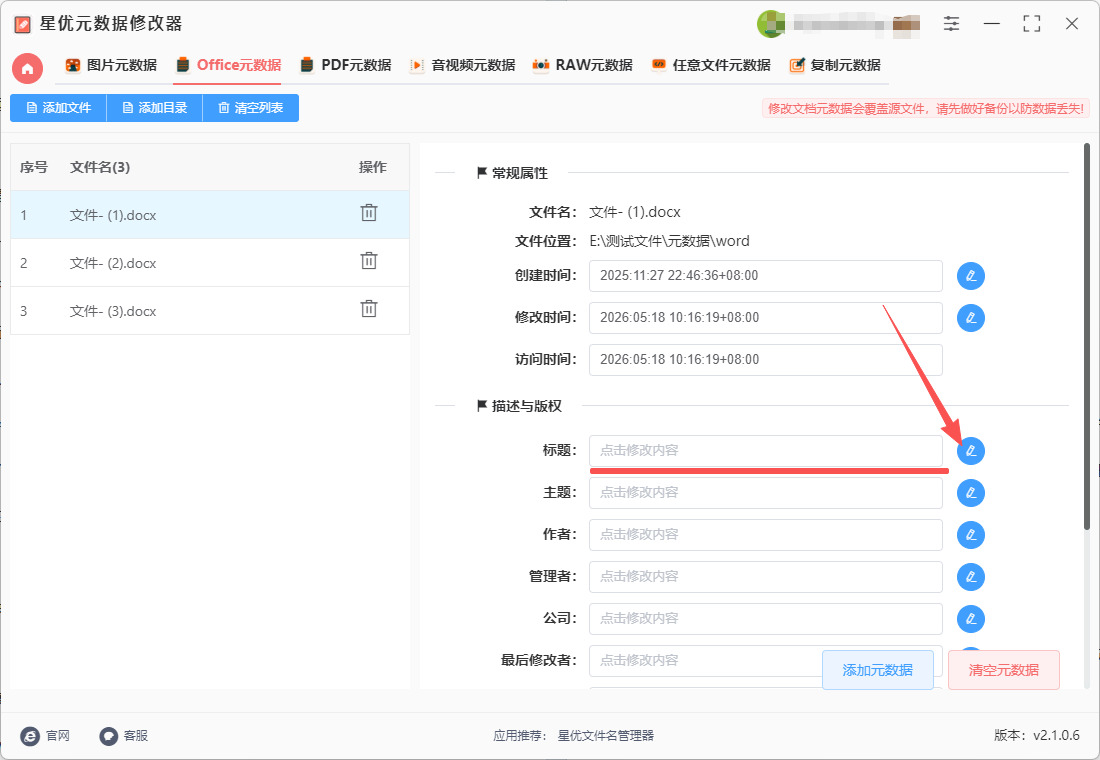Open the 客服 support link

pyautogui.click(x=124, y=735)
